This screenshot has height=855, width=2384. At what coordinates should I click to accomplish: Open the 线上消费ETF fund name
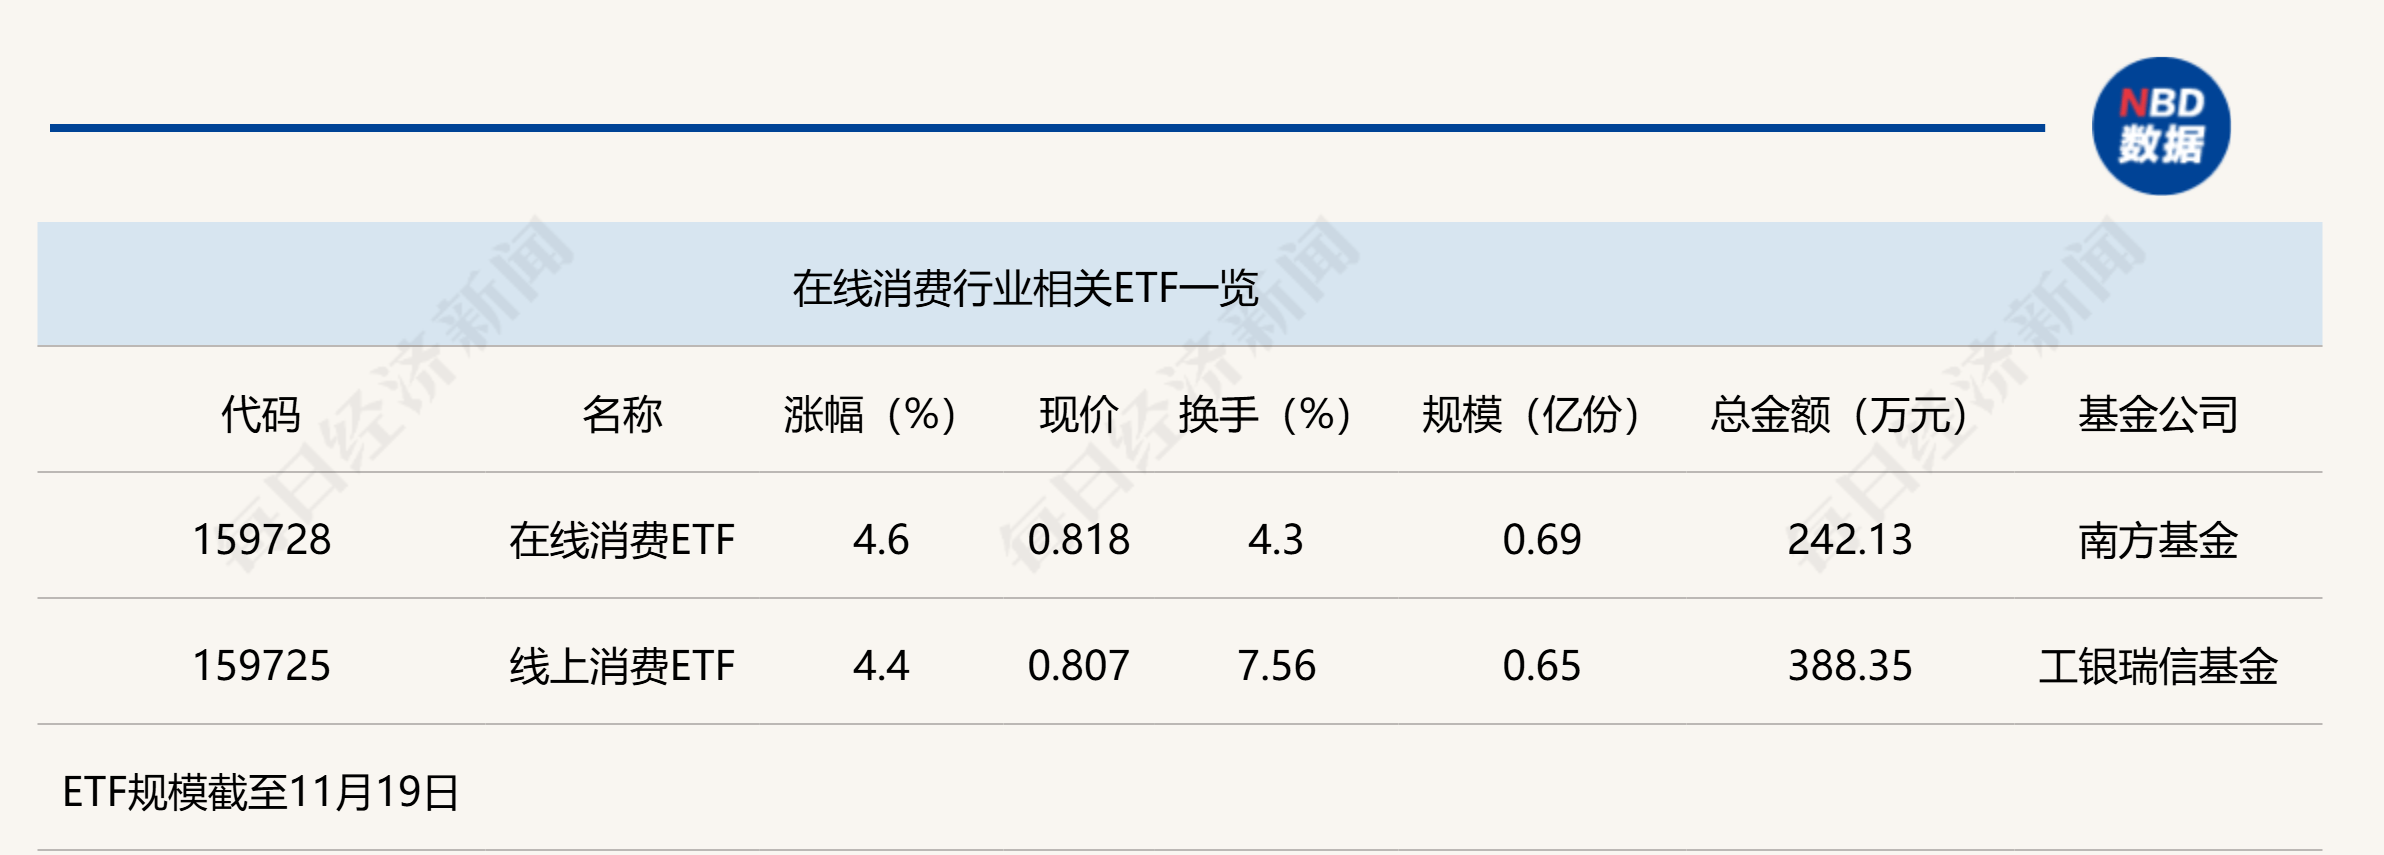pyautogui.click(x=622, y=666)
